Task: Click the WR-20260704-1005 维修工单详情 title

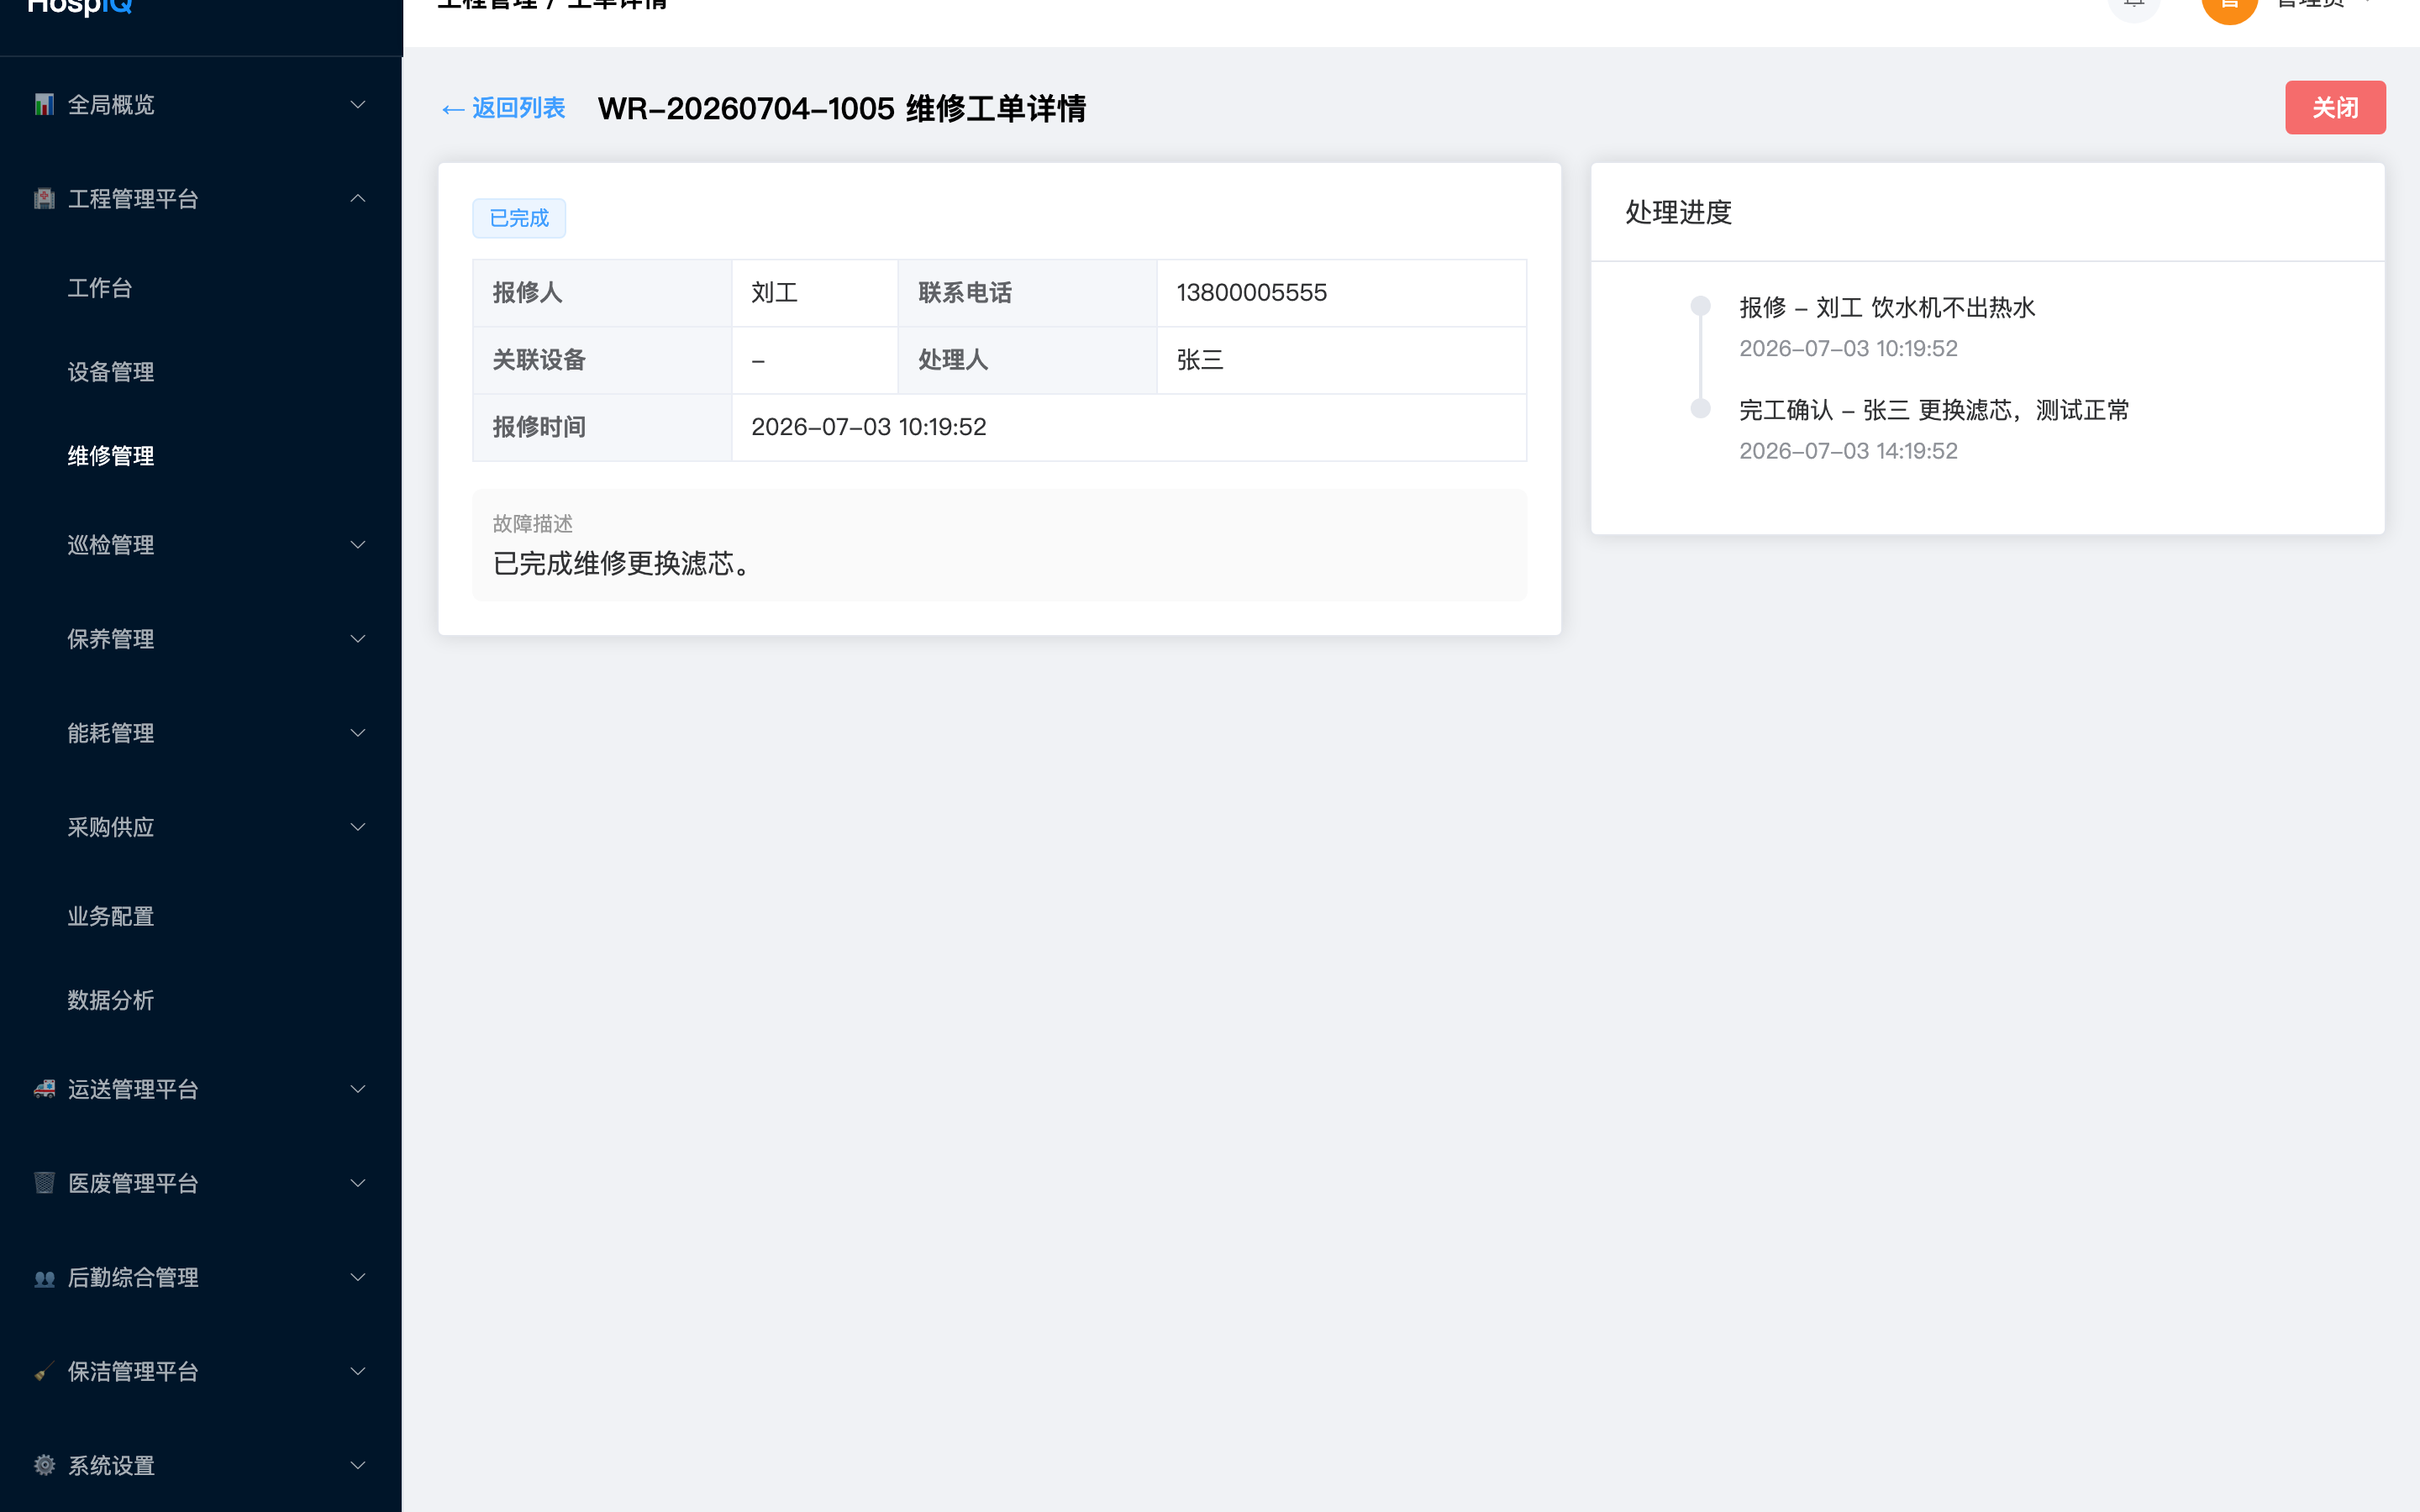Action: click(x=842, y=108)
